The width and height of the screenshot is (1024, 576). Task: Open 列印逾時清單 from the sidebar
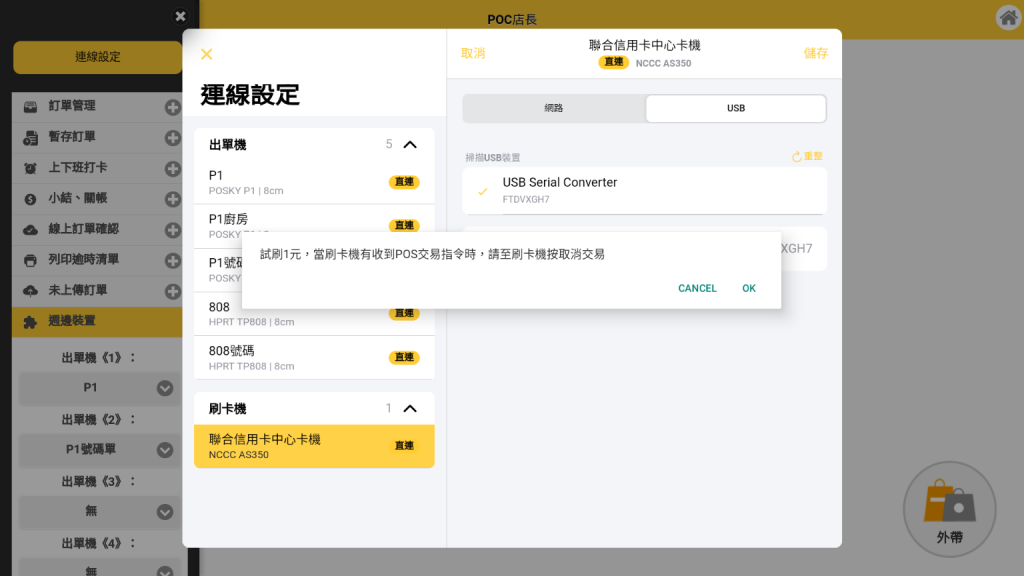(x=84, y=259)
